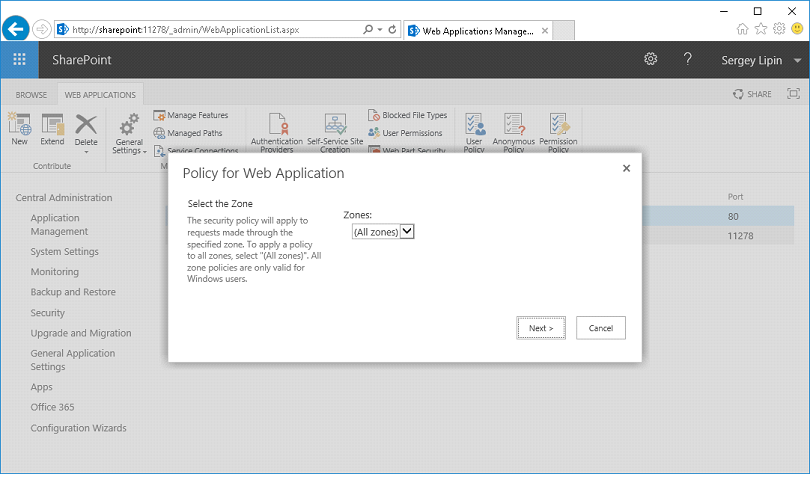
Task: Open the settings gear in suite bar
Action: pyautogui.click(x=650, y=59)
